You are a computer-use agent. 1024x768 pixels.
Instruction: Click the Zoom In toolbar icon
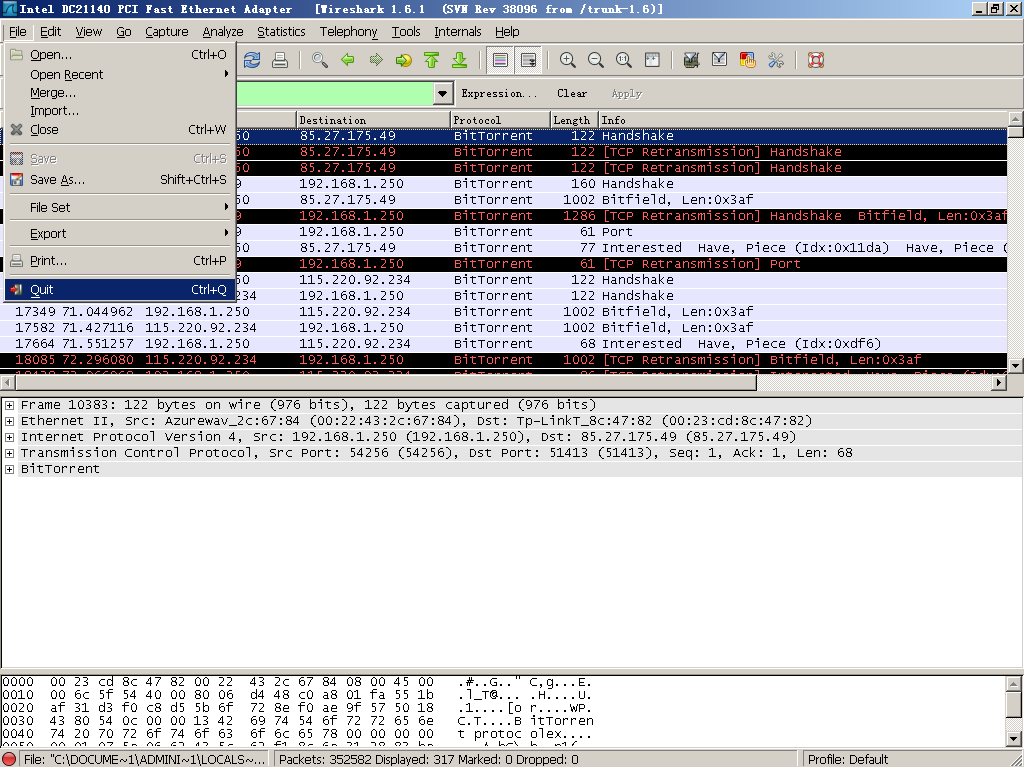(568, 60)
